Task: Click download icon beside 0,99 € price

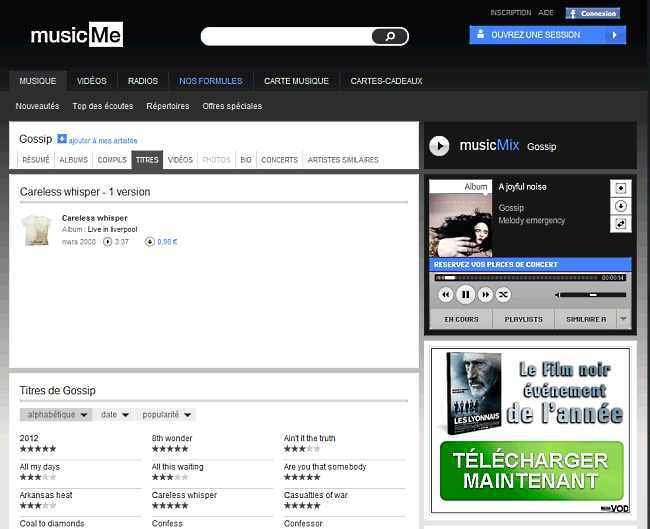Action: [150, 242]
